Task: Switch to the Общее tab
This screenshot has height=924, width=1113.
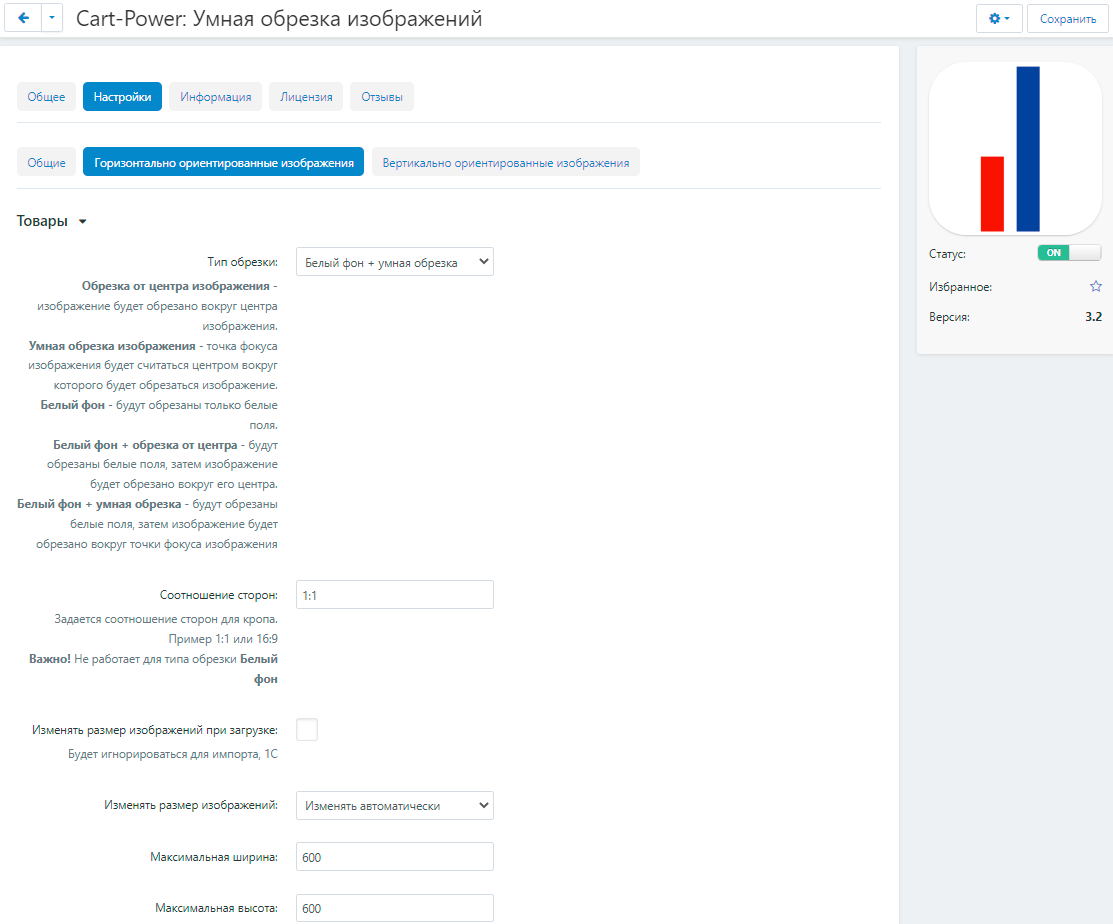Action: 46,97
